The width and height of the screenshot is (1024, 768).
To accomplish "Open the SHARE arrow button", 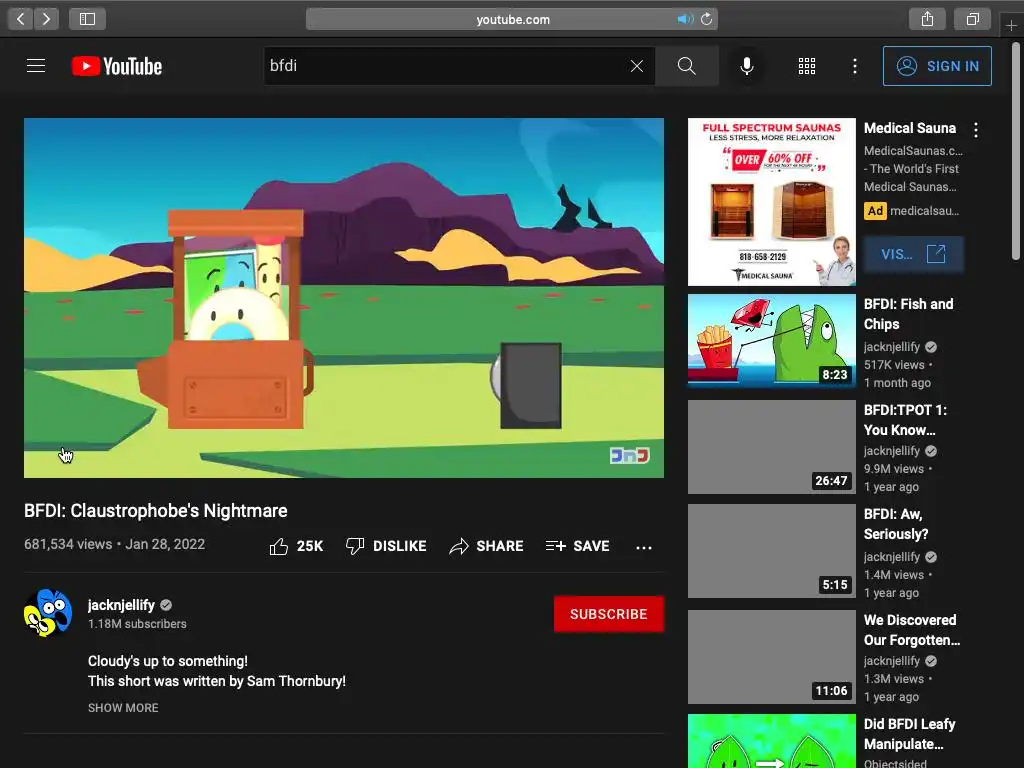I will pos(487,546).
